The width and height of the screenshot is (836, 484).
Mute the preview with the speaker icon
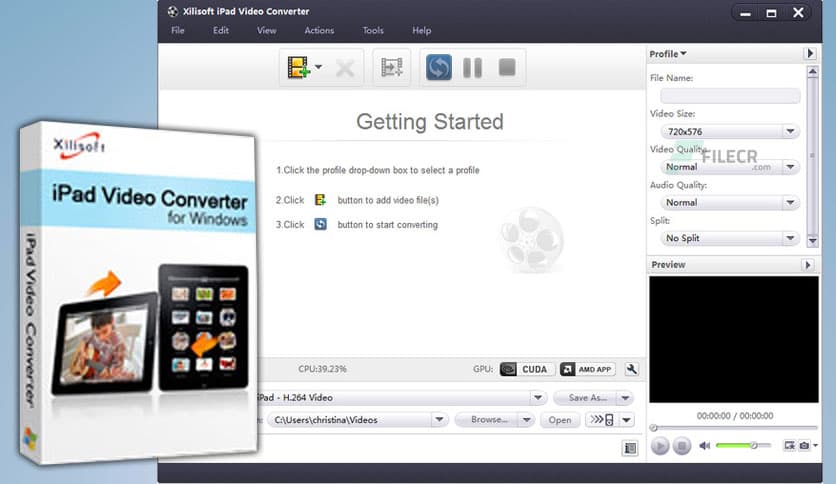point(705,446)
